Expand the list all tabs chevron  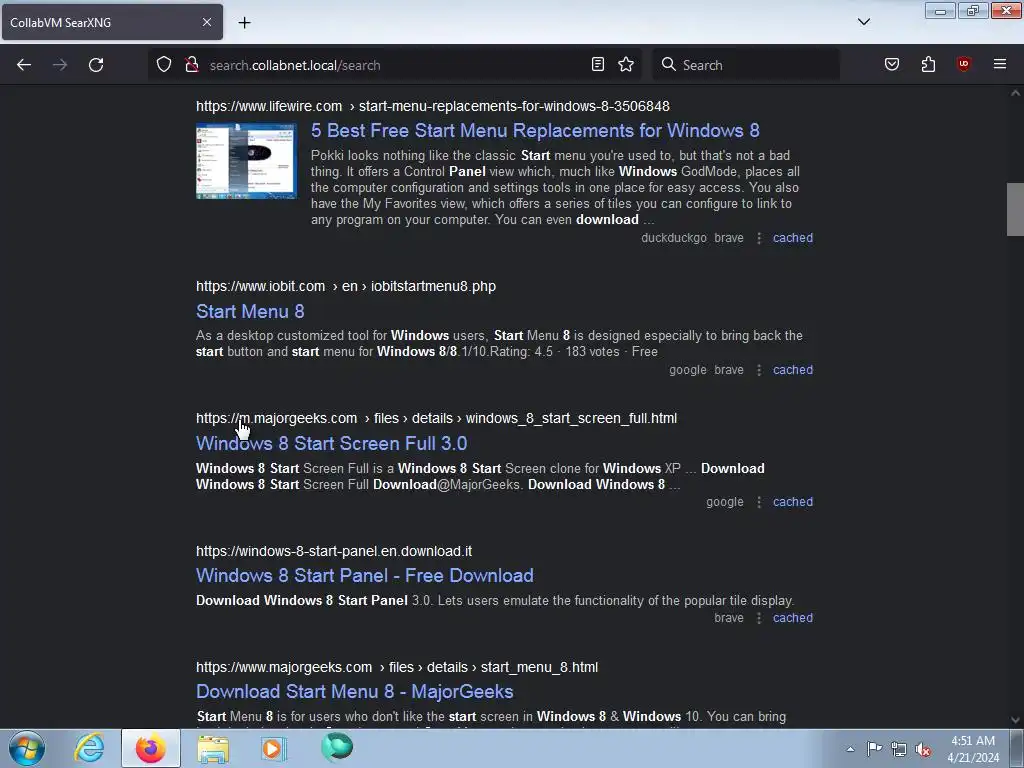pyautogui.click(x=863, y=22)
